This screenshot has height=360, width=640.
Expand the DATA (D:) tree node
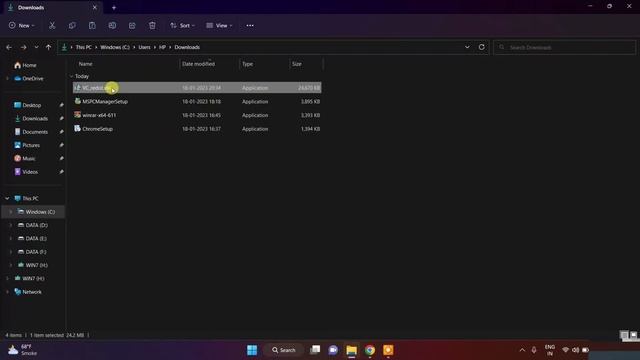click(11, 225)
